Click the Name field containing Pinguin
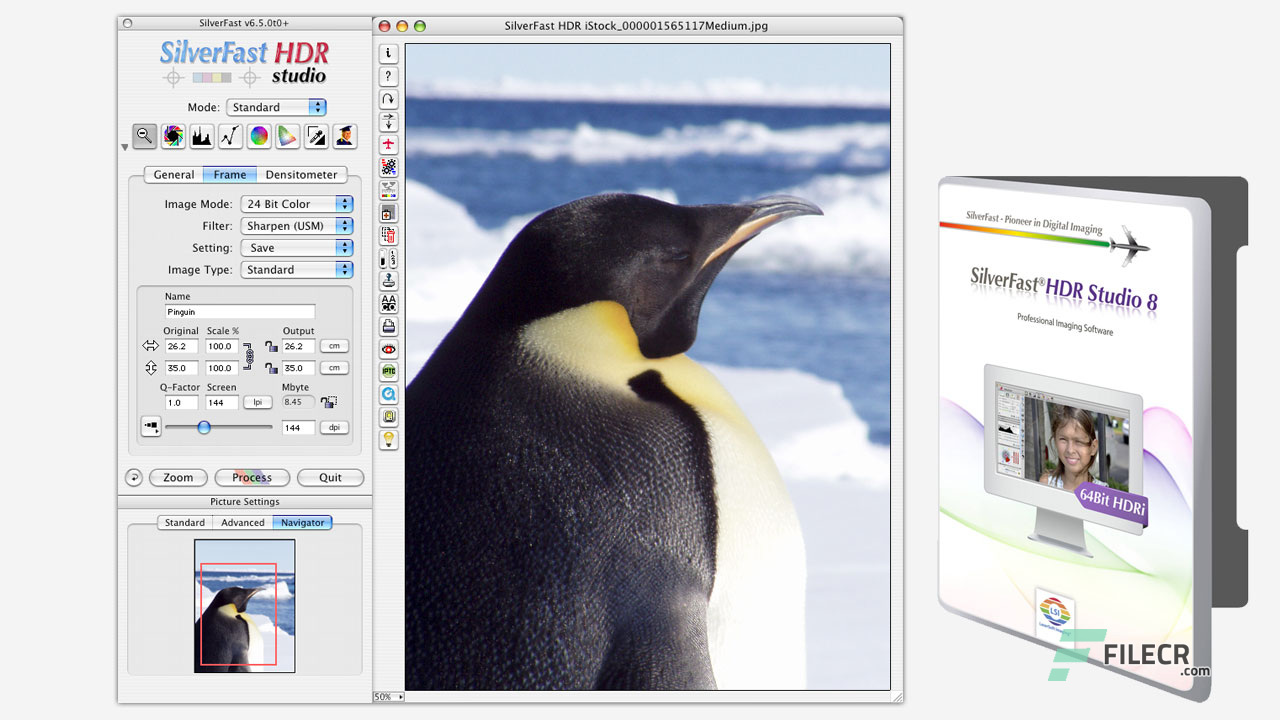1280x720 pixels. click(x=240, y=312)
